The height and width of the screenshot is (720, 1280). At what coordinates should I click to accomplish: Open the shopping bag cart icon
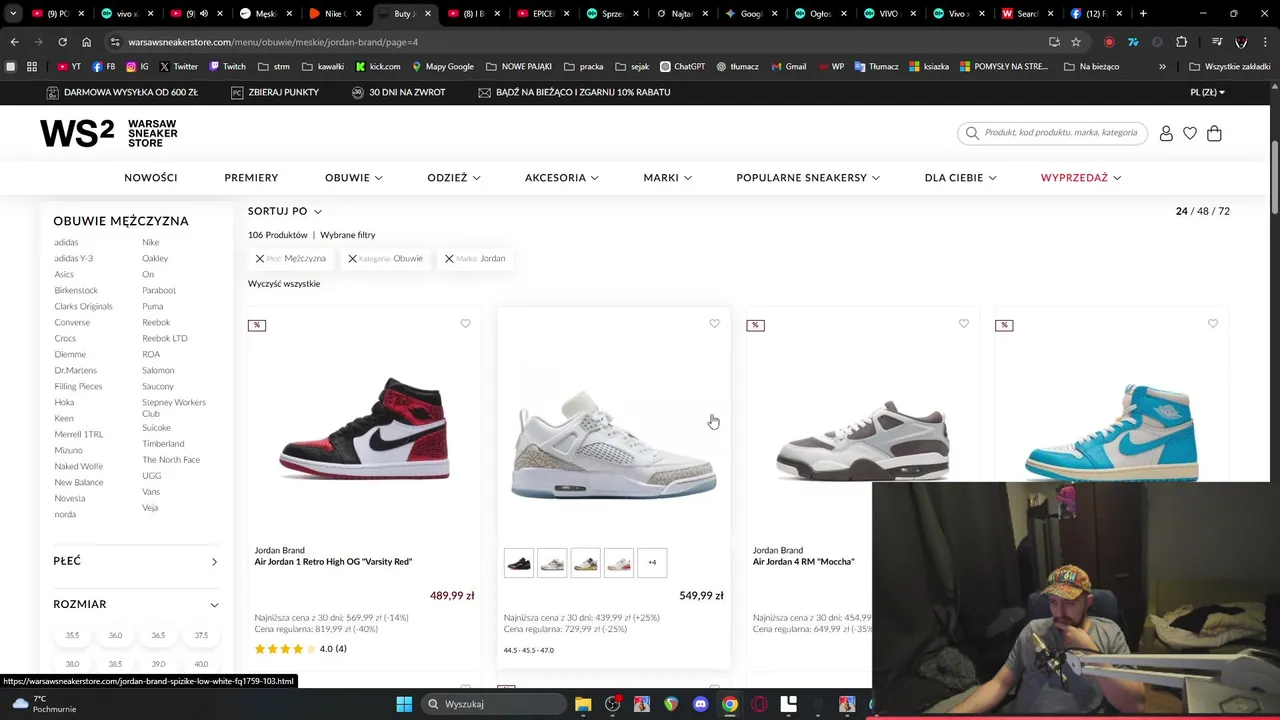1214,133
